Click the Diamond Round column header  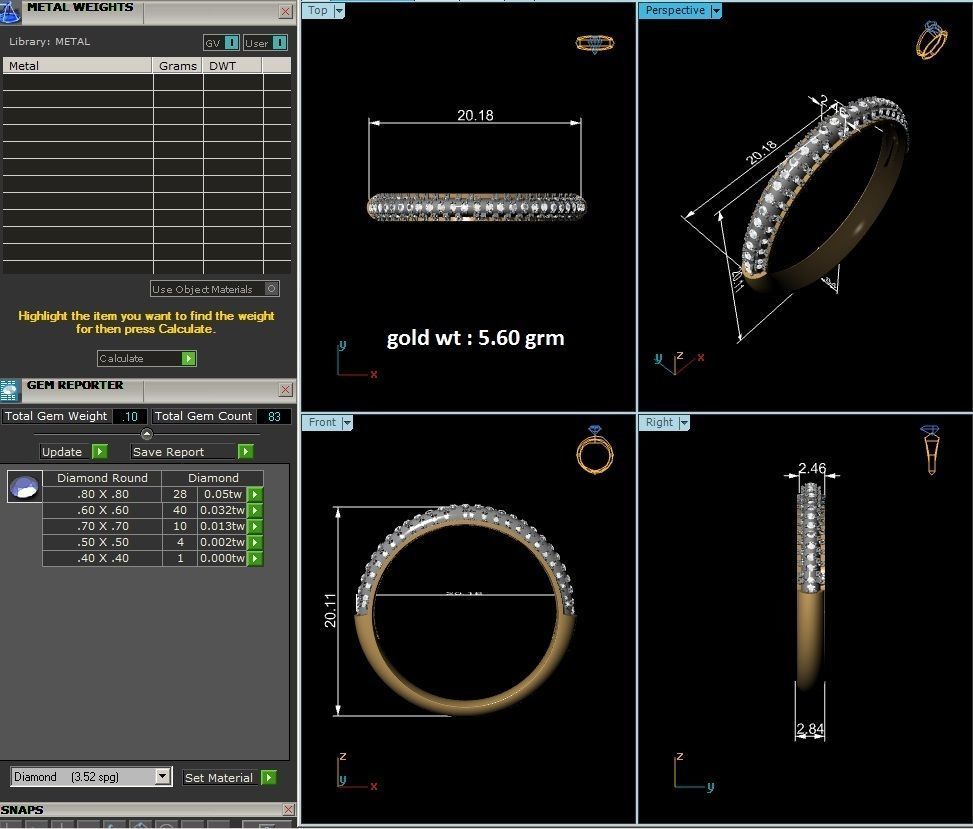pyautogui.click(x=102, y=478)
